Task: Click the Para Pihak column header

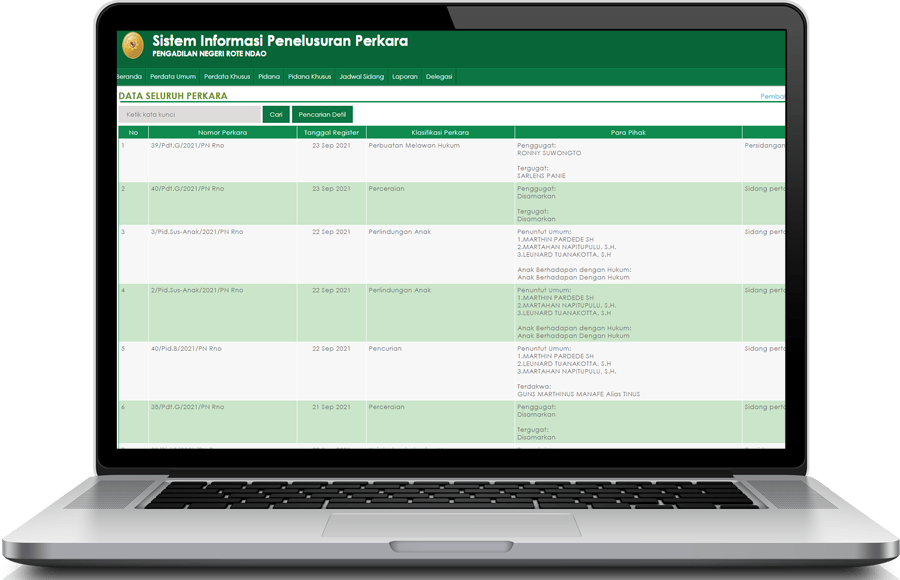Action: tap(627, 132)
